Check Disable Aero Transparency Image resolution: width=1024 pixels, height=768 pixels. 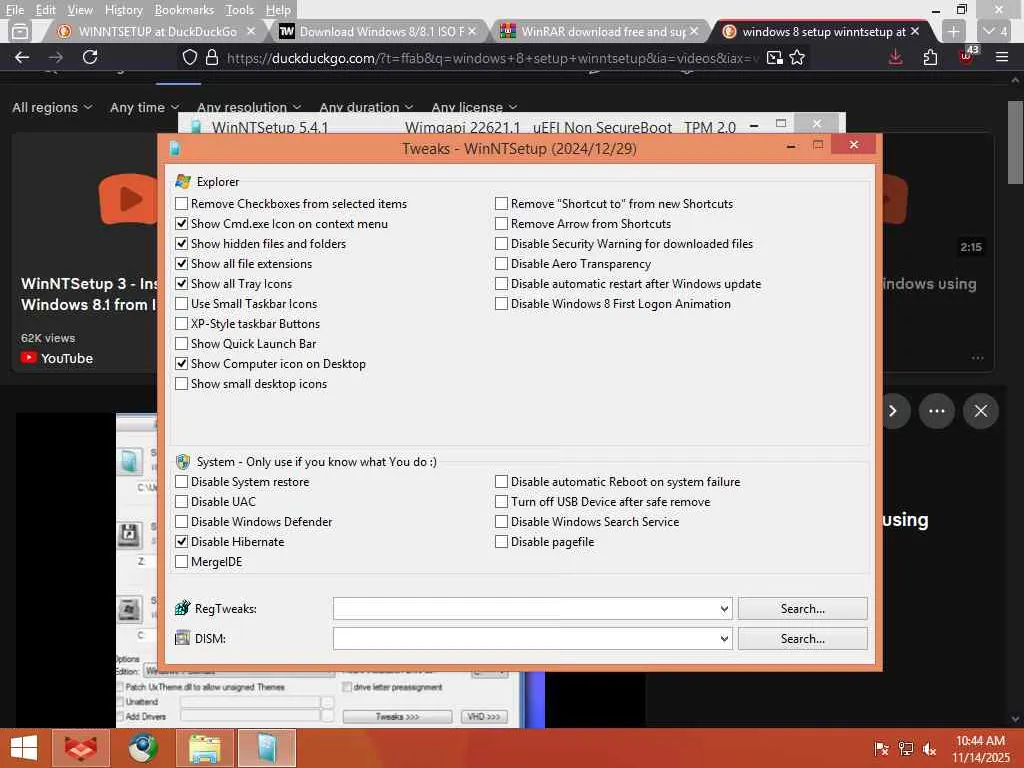tap(502, 264)
